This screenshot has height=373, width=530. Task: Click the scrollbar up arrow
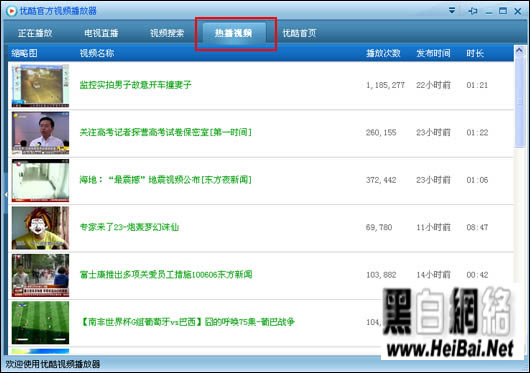pyautogui.click(x=520, y=51)
